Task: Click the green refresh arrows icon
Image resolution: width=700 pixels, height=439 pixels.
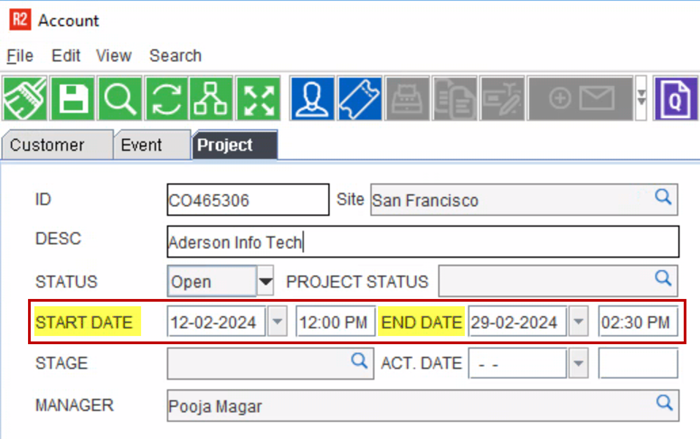Action: tap(167, 99)
